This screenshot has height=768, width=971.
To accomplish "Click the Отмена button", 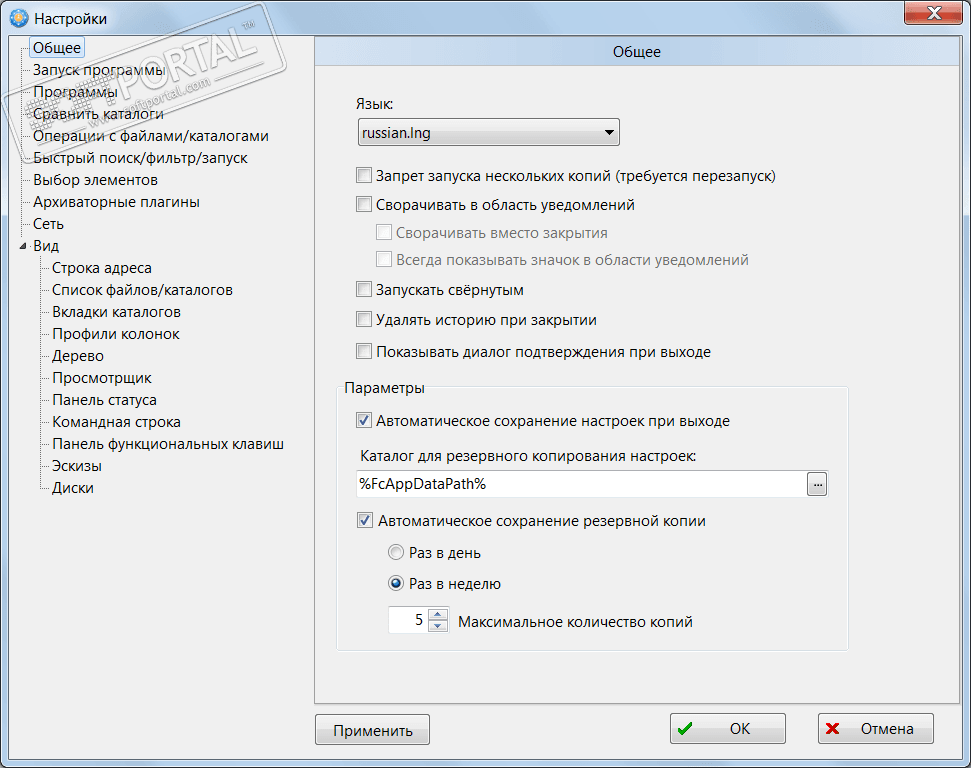I will pyautogui.click(x=876, y=729).
